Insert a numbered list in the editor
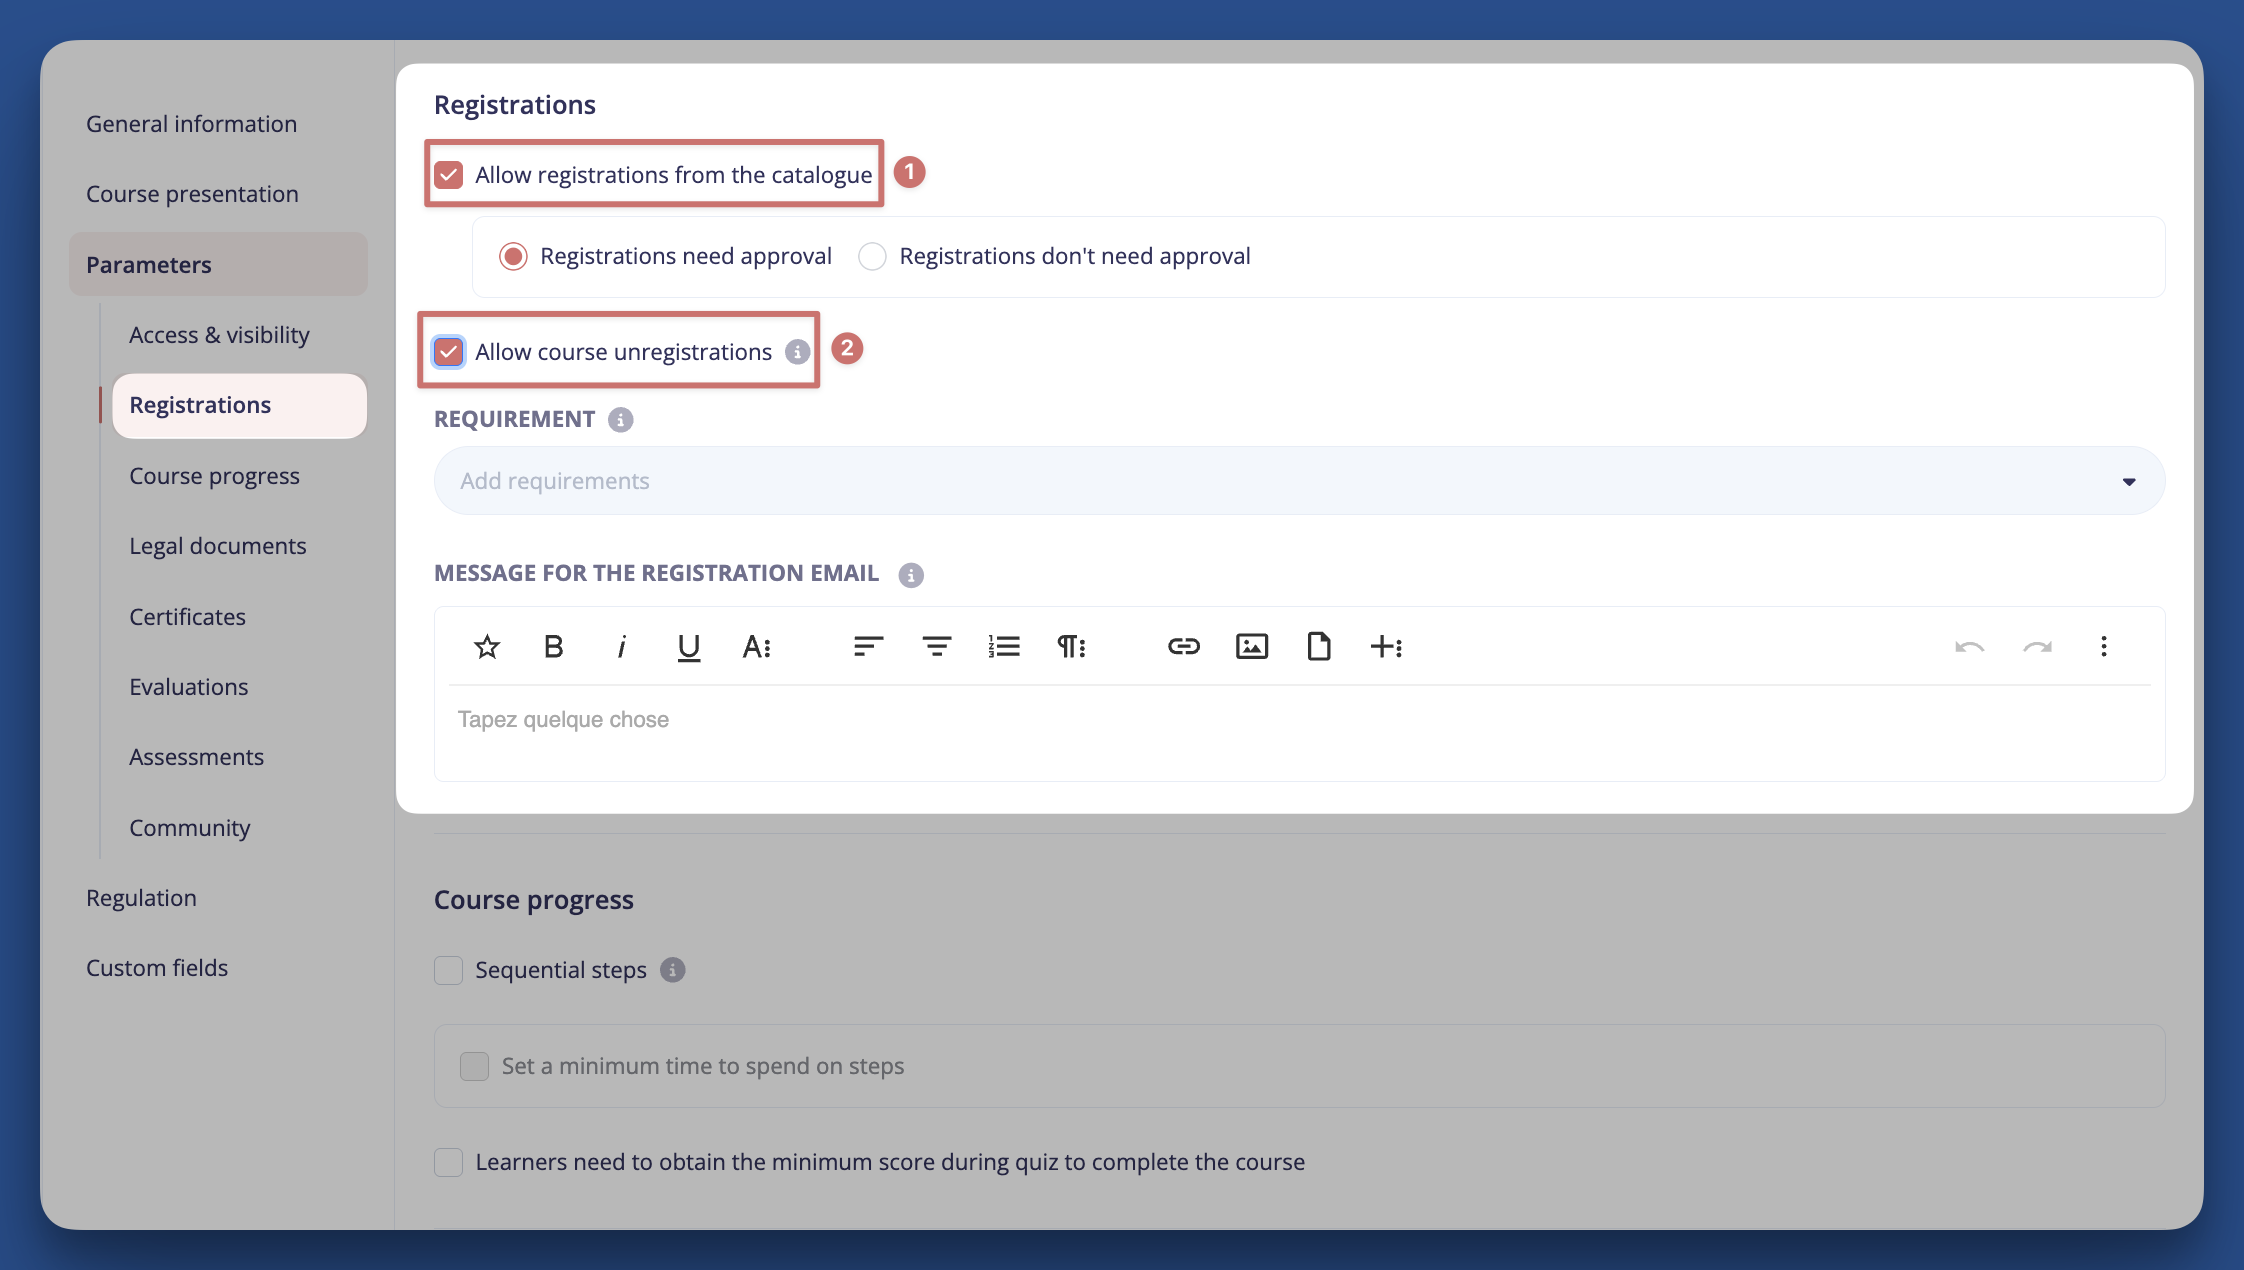The height and width of the screenshot is (1270, 2244). pos(1004,647)
